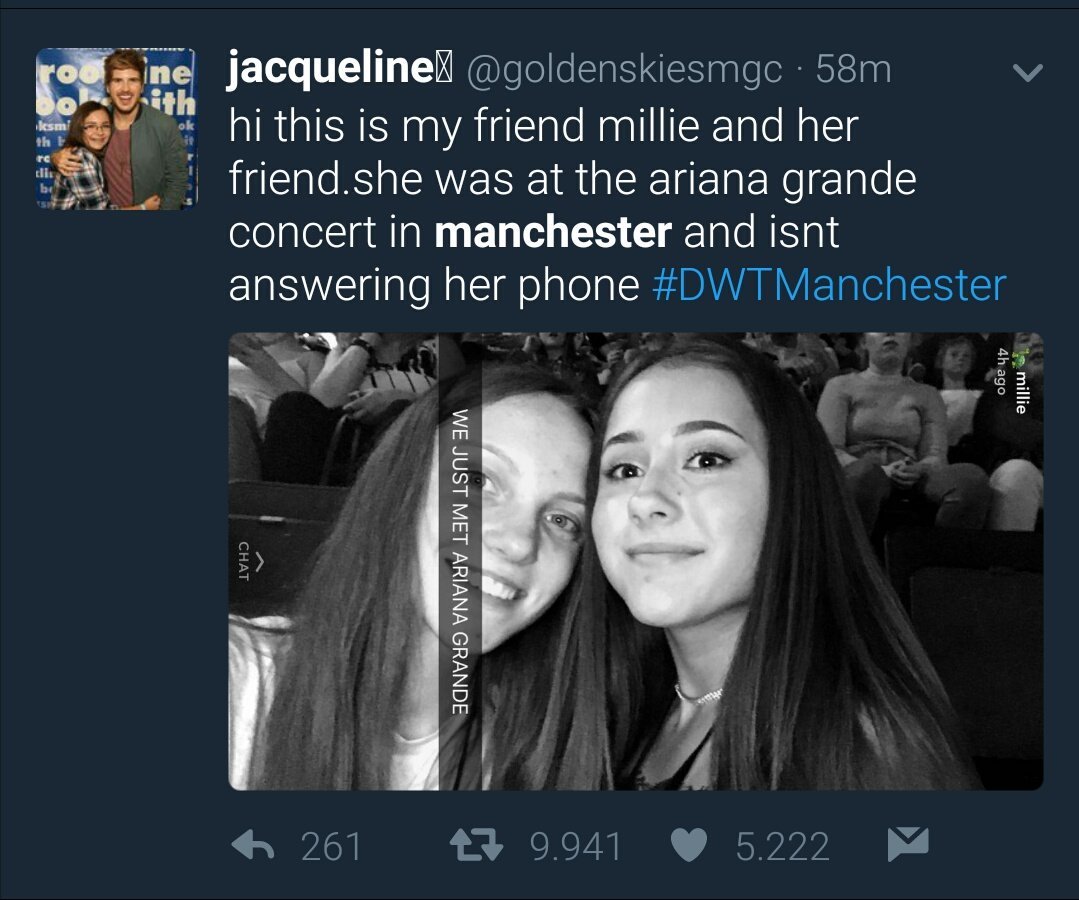The height and width of the screenshot is (900, 1079).
Task: View the 9.941 retweets count
Action: 576,846
